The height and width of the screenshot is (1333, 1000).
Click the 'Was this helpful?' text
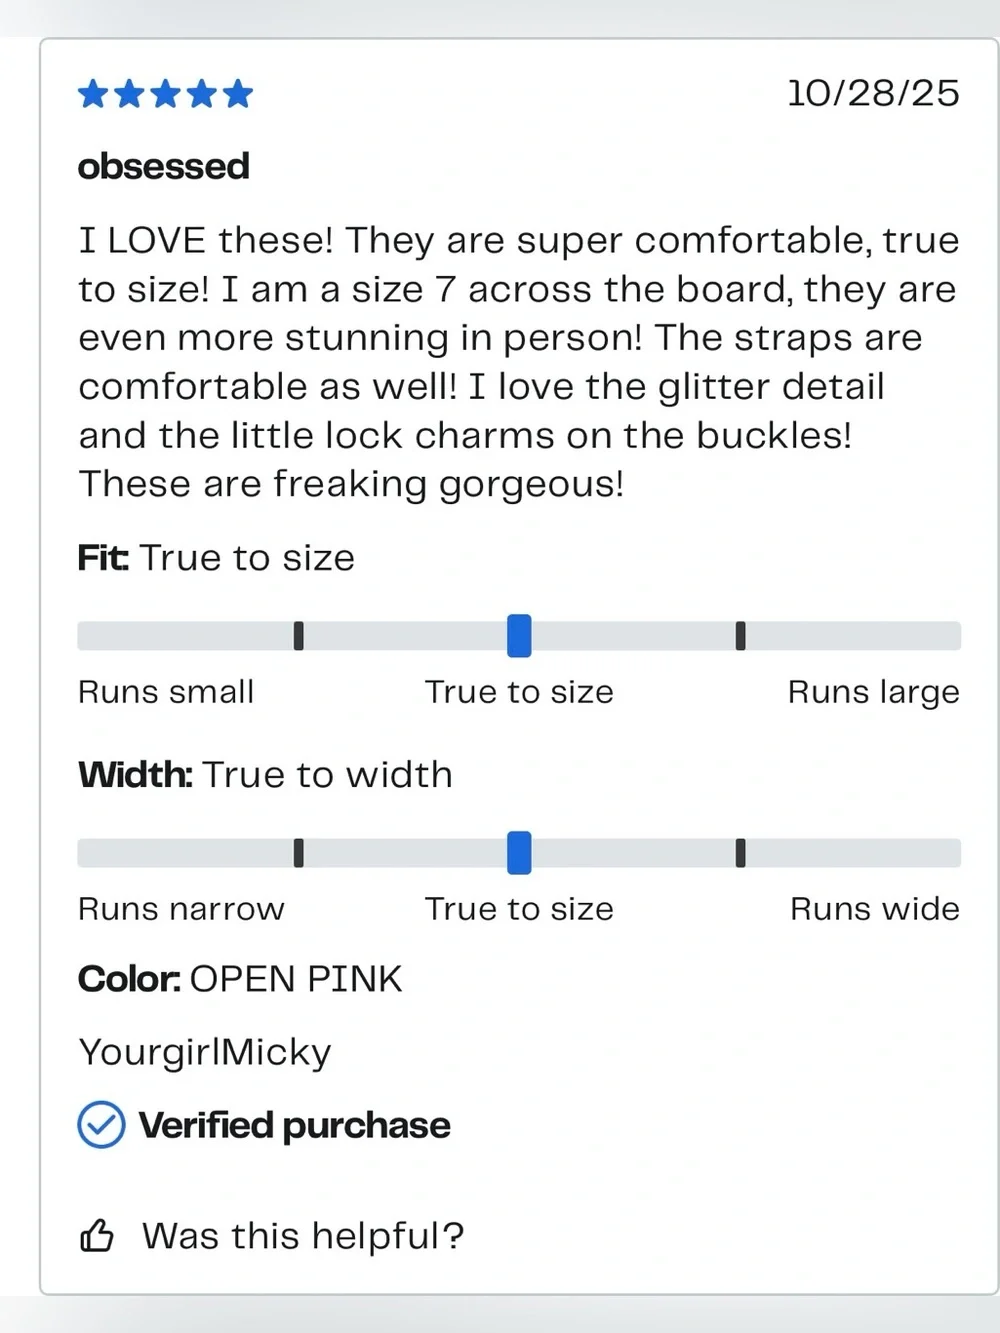[x=303, y=1236]
